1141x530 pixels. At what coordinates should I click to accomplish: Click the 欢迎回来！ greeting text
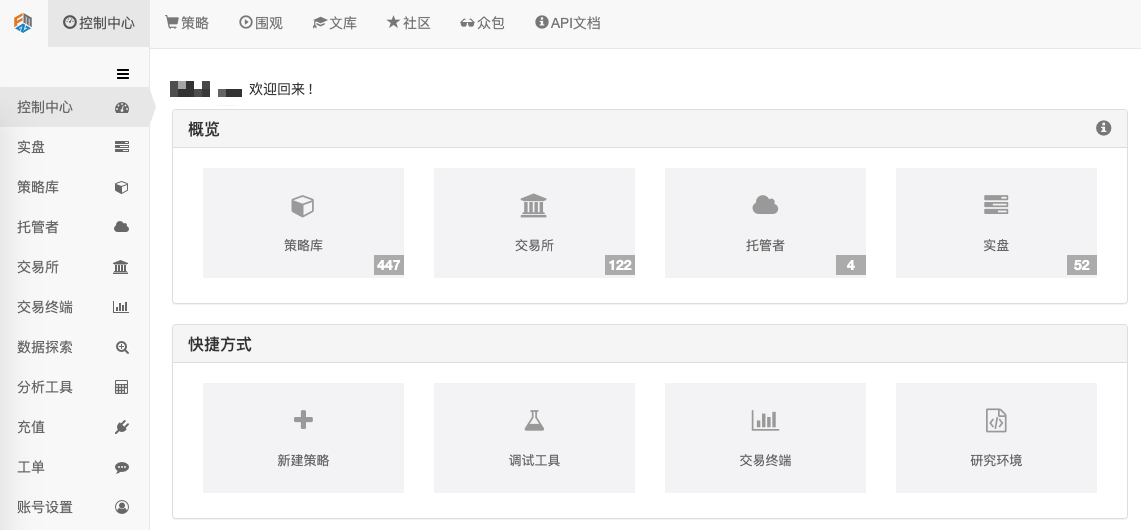coord(281,90)
